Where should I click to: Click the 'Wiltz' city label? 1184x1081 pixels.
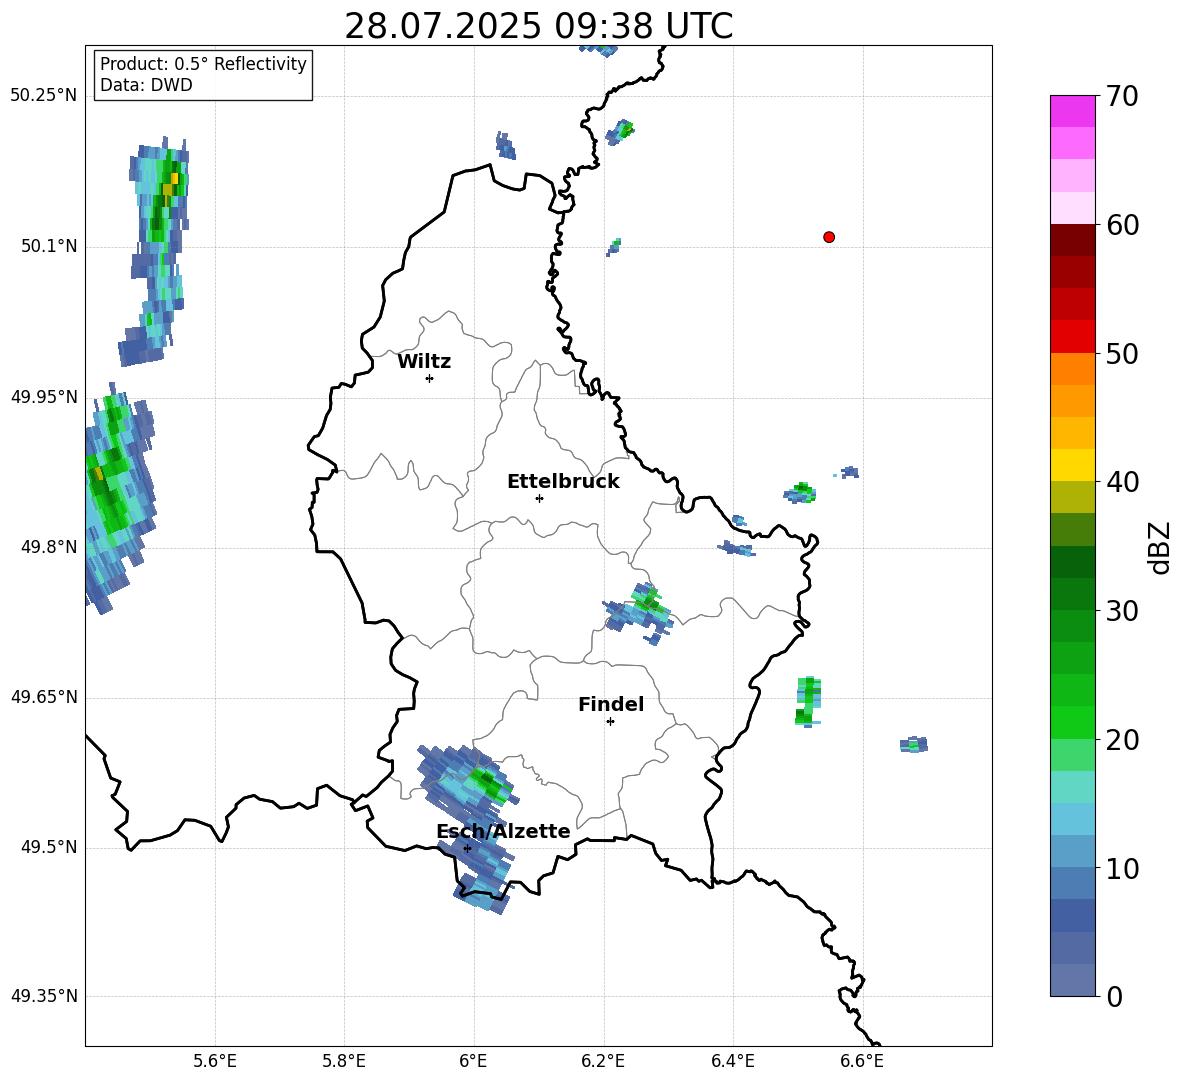click(x=424, y=362)
